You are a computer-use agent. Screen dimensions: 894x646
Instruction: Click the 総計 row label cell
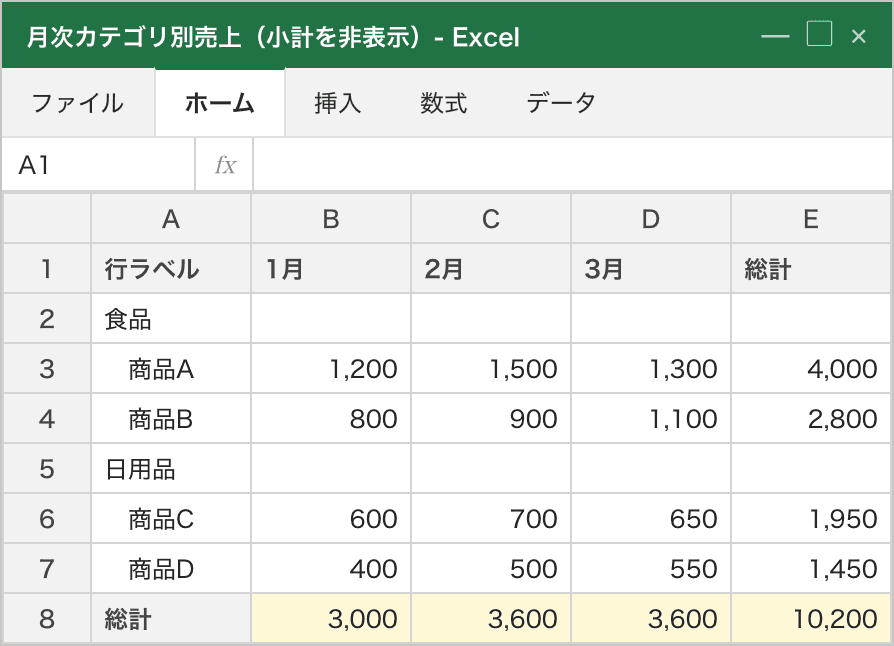tap(171, 619)
